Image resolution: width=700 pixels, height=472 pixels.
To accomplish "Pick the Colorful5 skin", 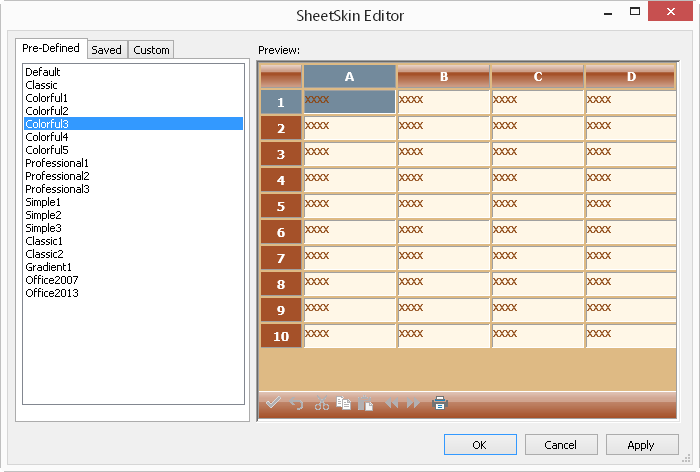I will point(133,150).
